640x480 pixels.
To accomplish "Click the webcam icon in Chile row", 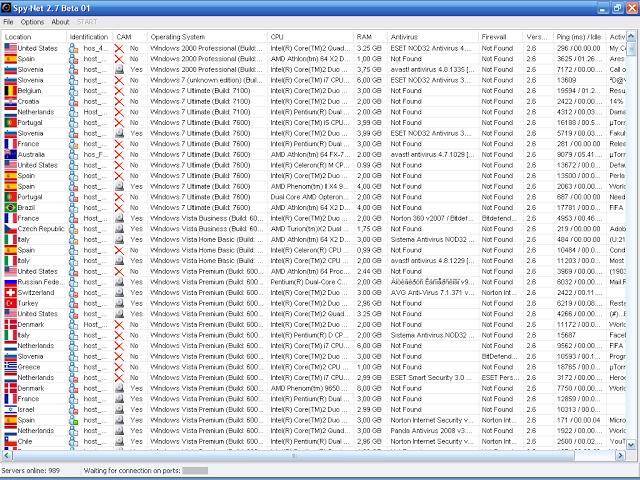I will [x=119, y=441].
